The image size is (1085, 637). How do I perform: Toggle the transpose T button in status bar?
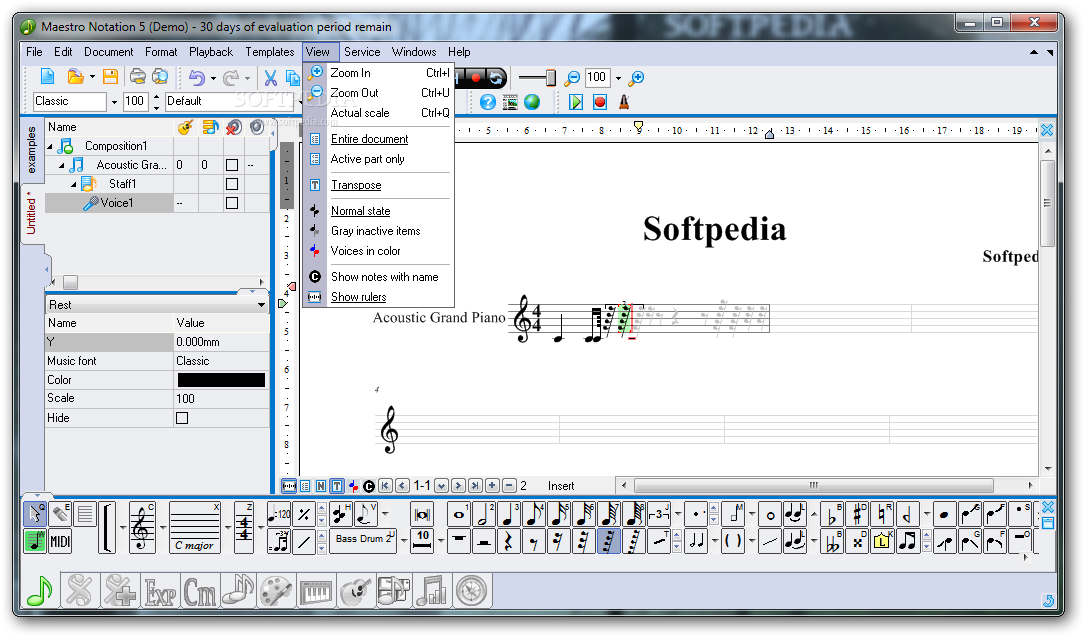tap(337, 486)
